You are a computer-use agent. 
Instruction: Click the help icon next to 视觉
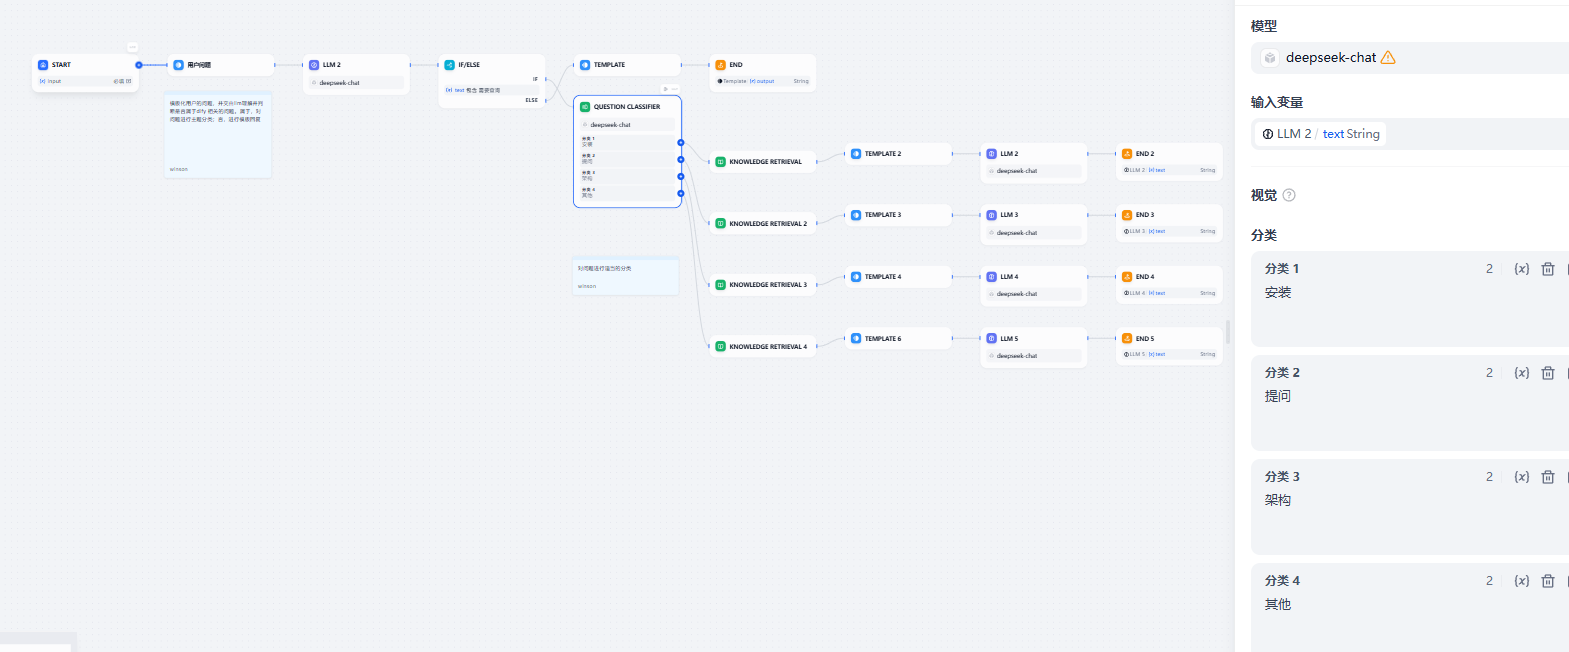point(1289,195)
